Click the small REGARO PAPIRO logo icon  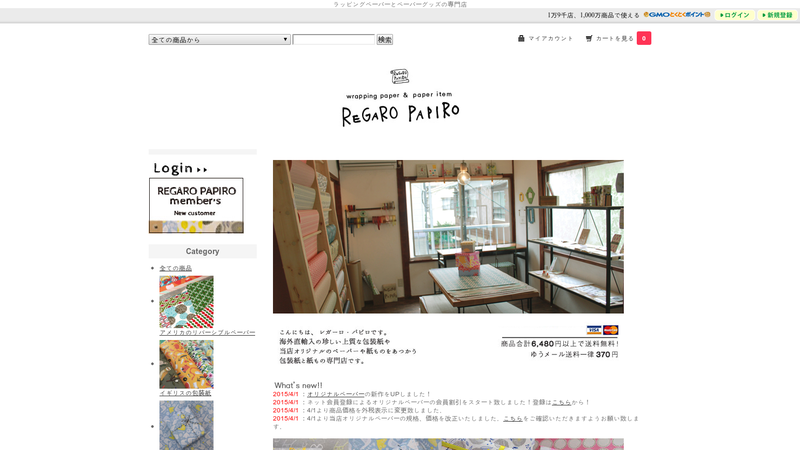coord(399,77)
